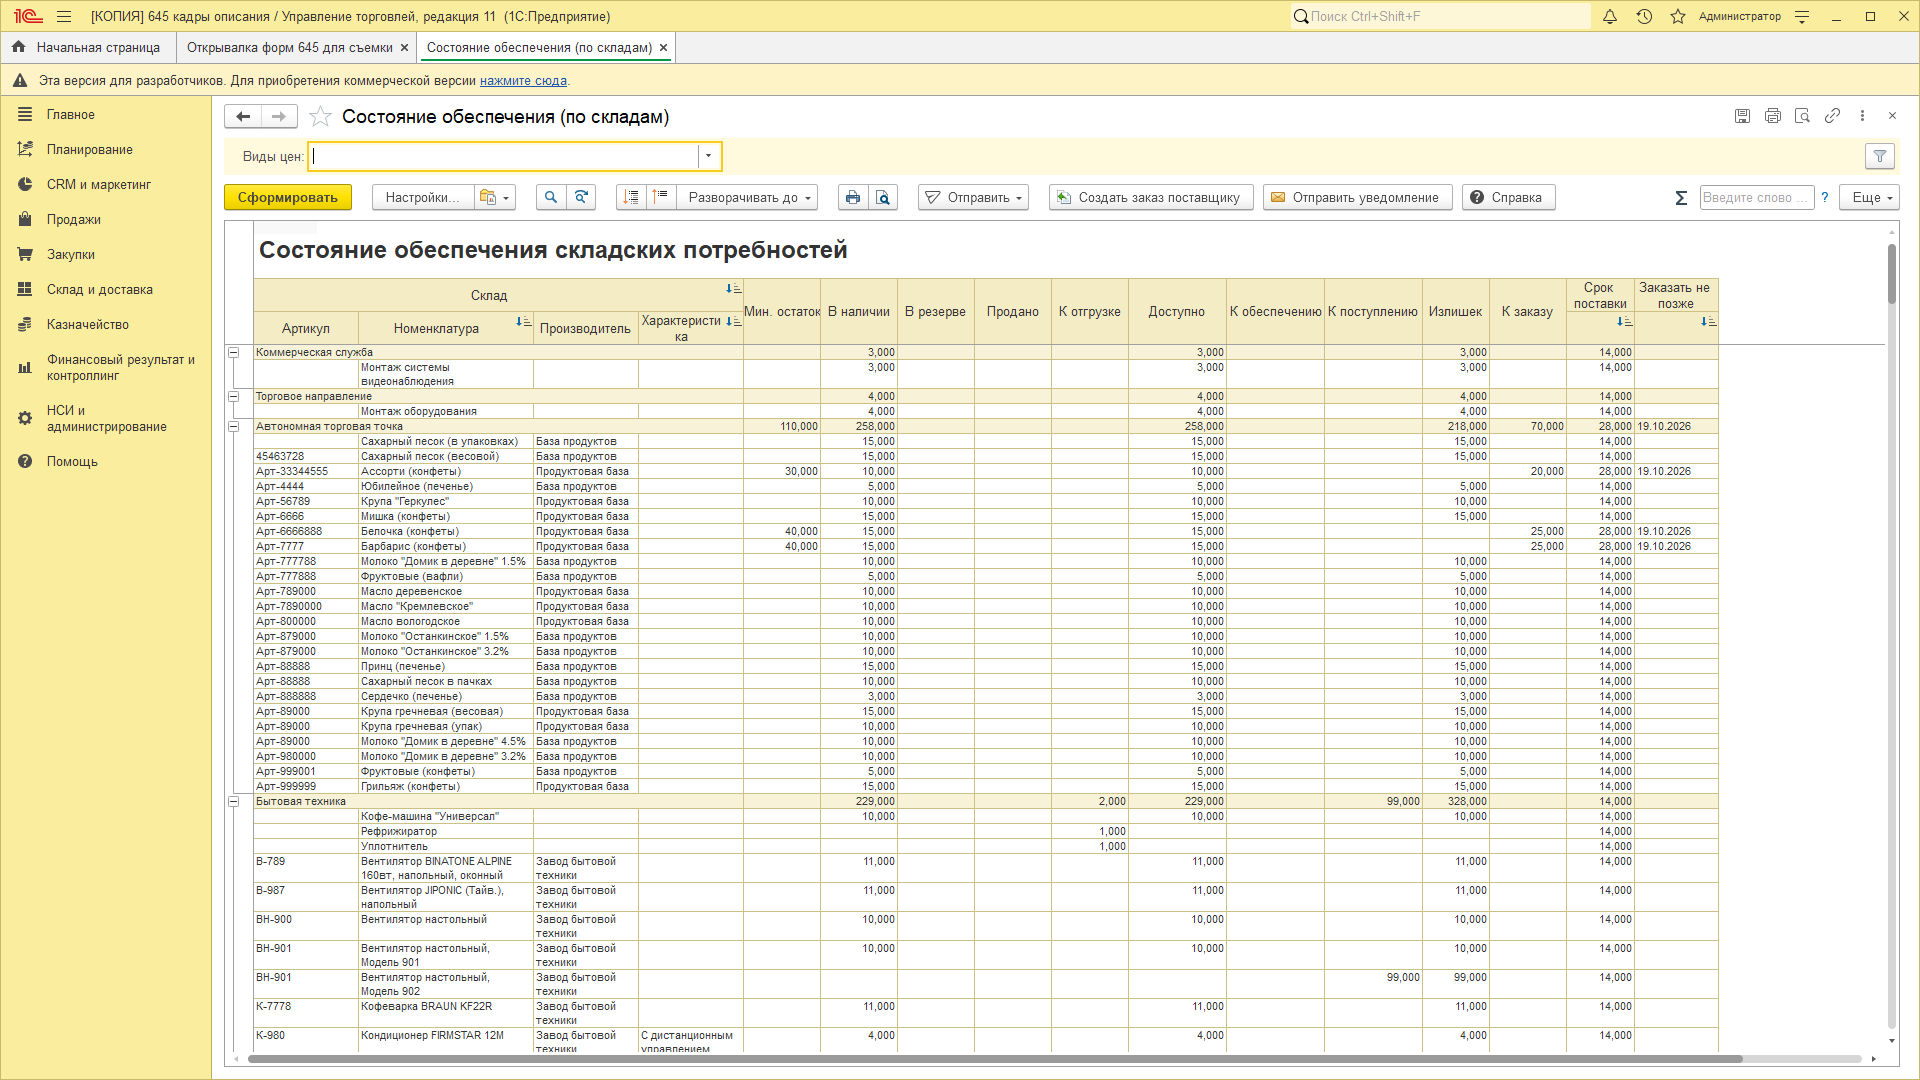Collapse the Торговое направление group

234,396
